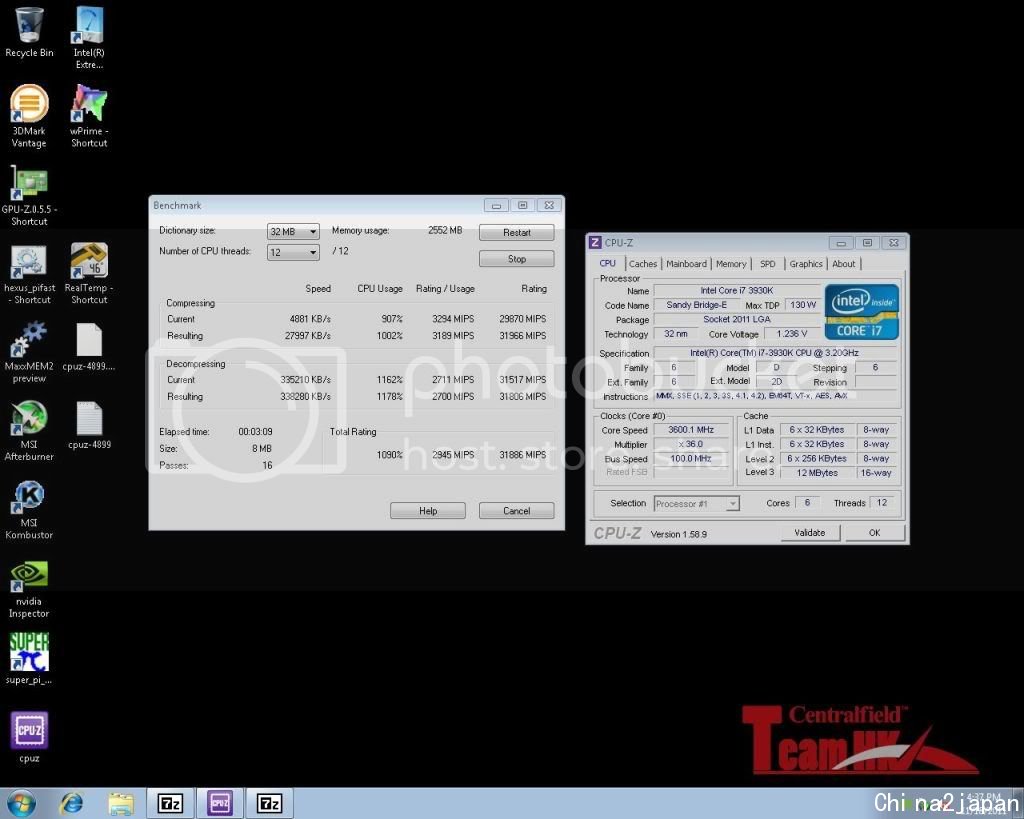
Task: Click the Package value 'Socket 2011 LGA'
Action: (737, 319)
